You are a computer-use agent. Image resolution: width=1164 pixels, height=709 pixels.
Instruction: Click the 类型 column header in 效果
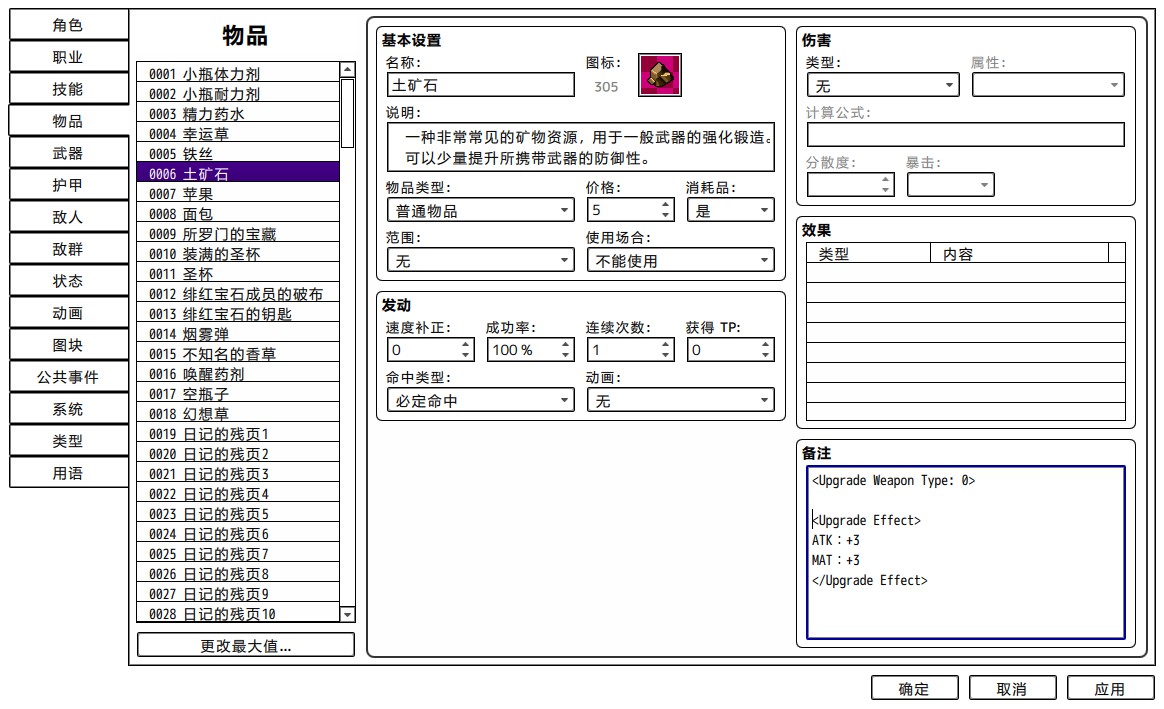pyautogui.click(x=869, y=253)
